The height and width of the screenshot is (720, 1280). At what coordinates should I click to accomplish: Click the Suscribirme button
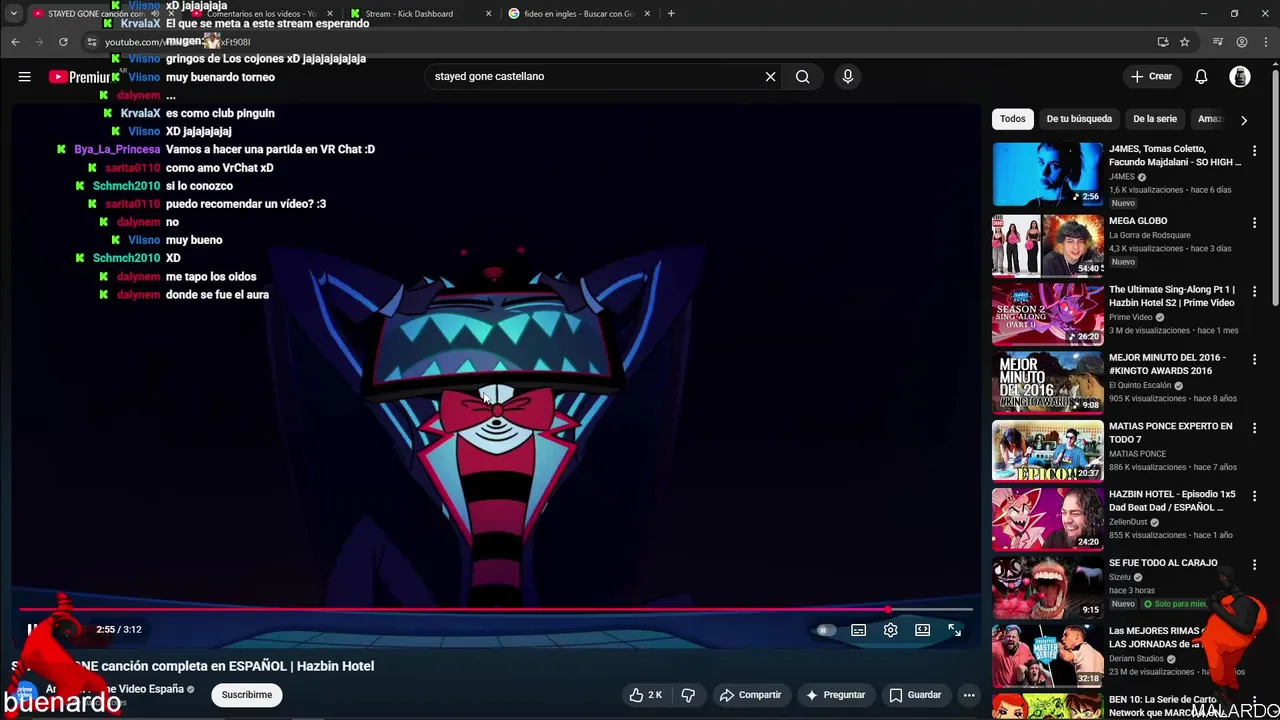(x=247, y=695)
